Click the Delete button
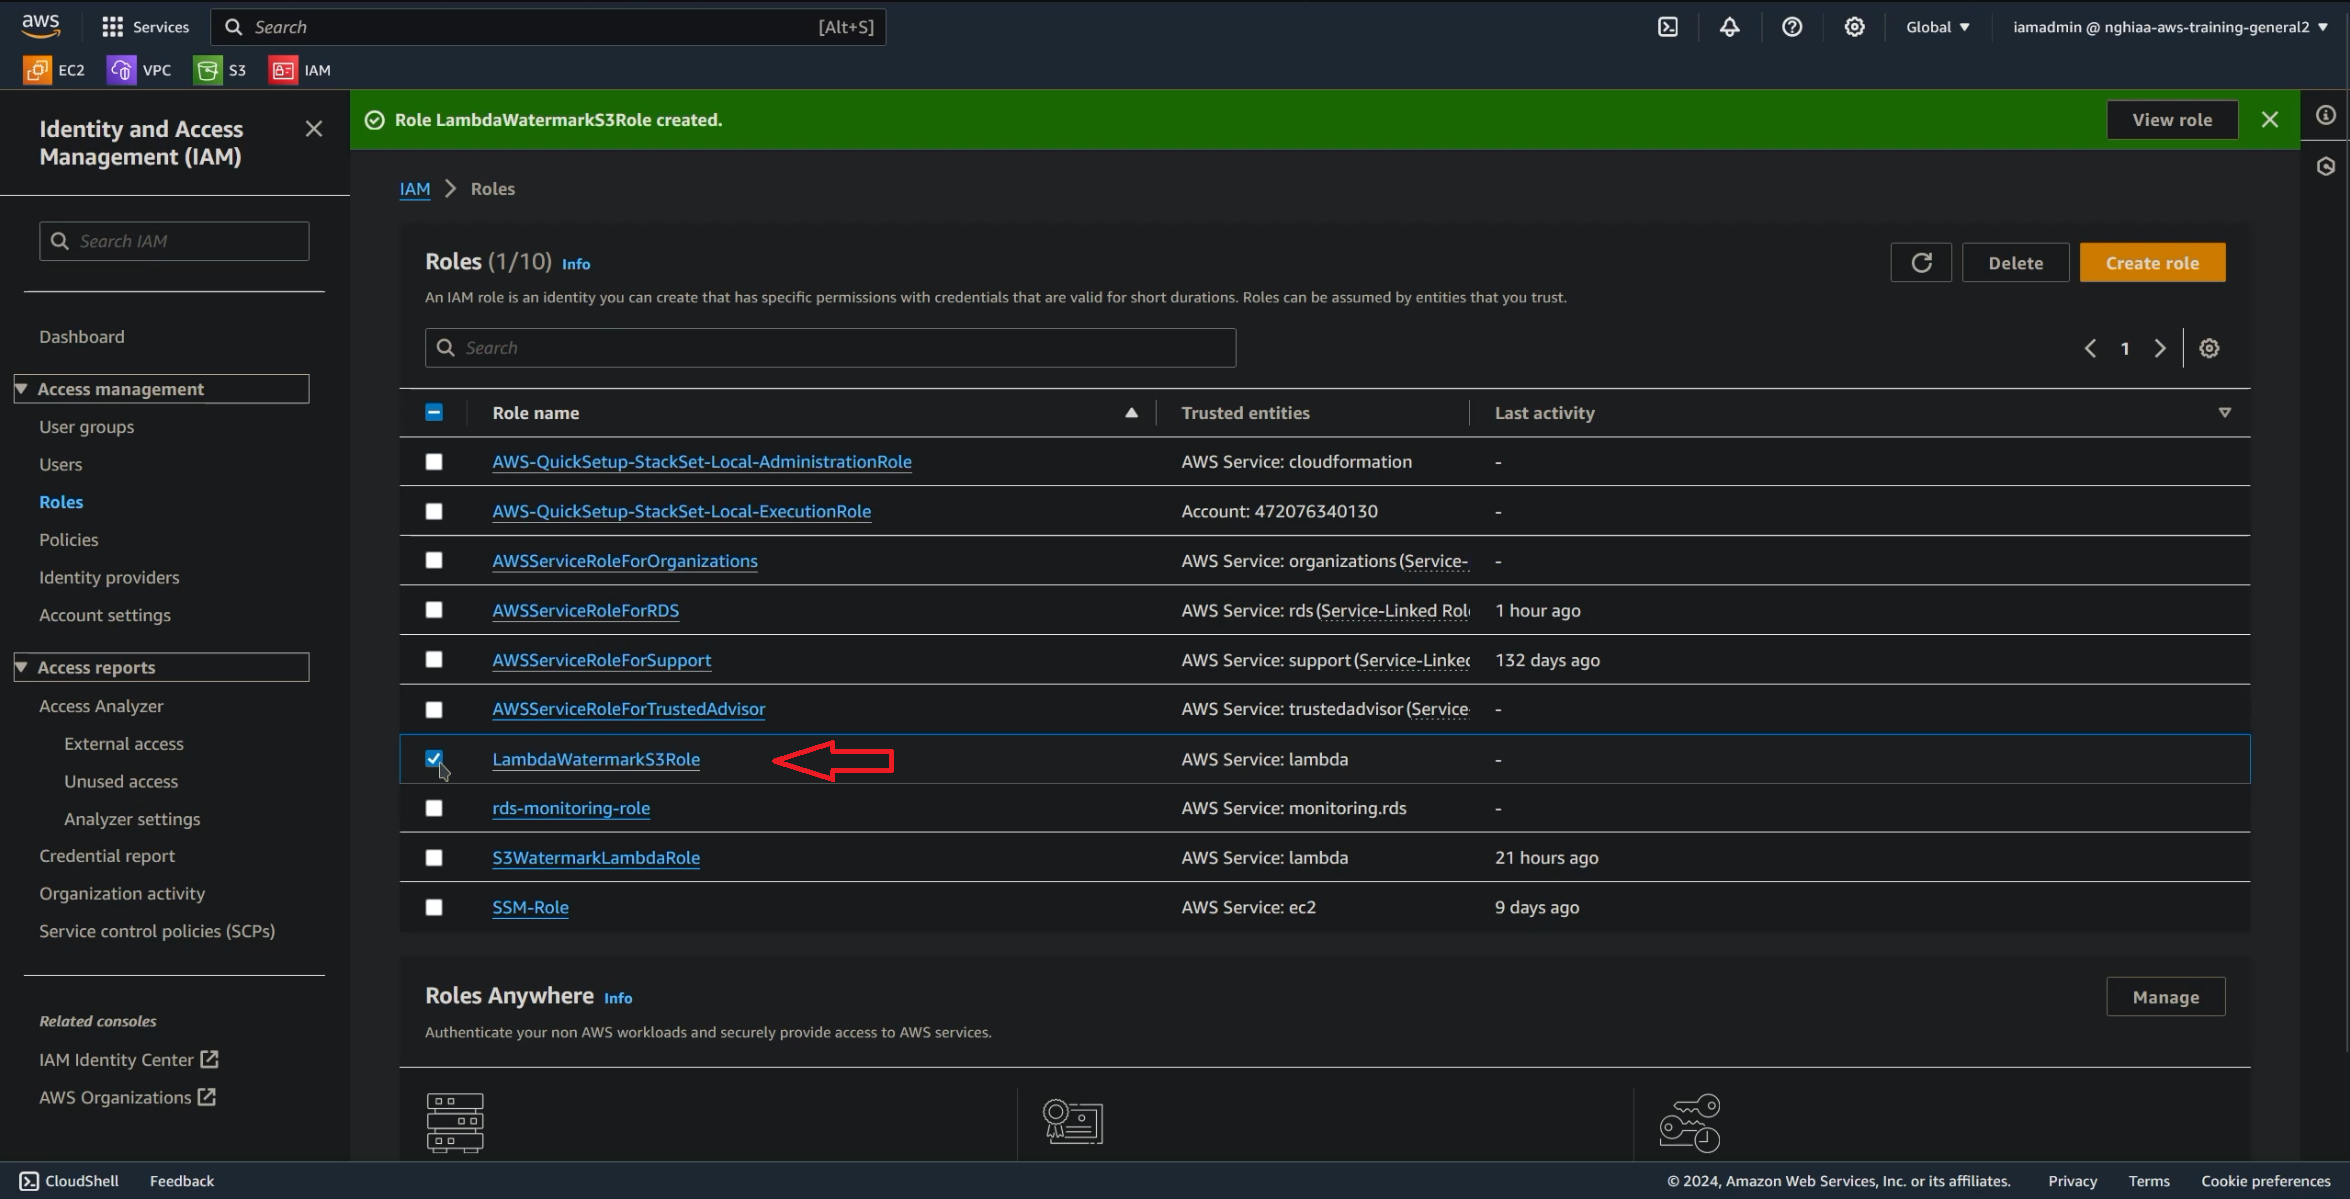The image size is (2350, 1199). [2015, 263]
